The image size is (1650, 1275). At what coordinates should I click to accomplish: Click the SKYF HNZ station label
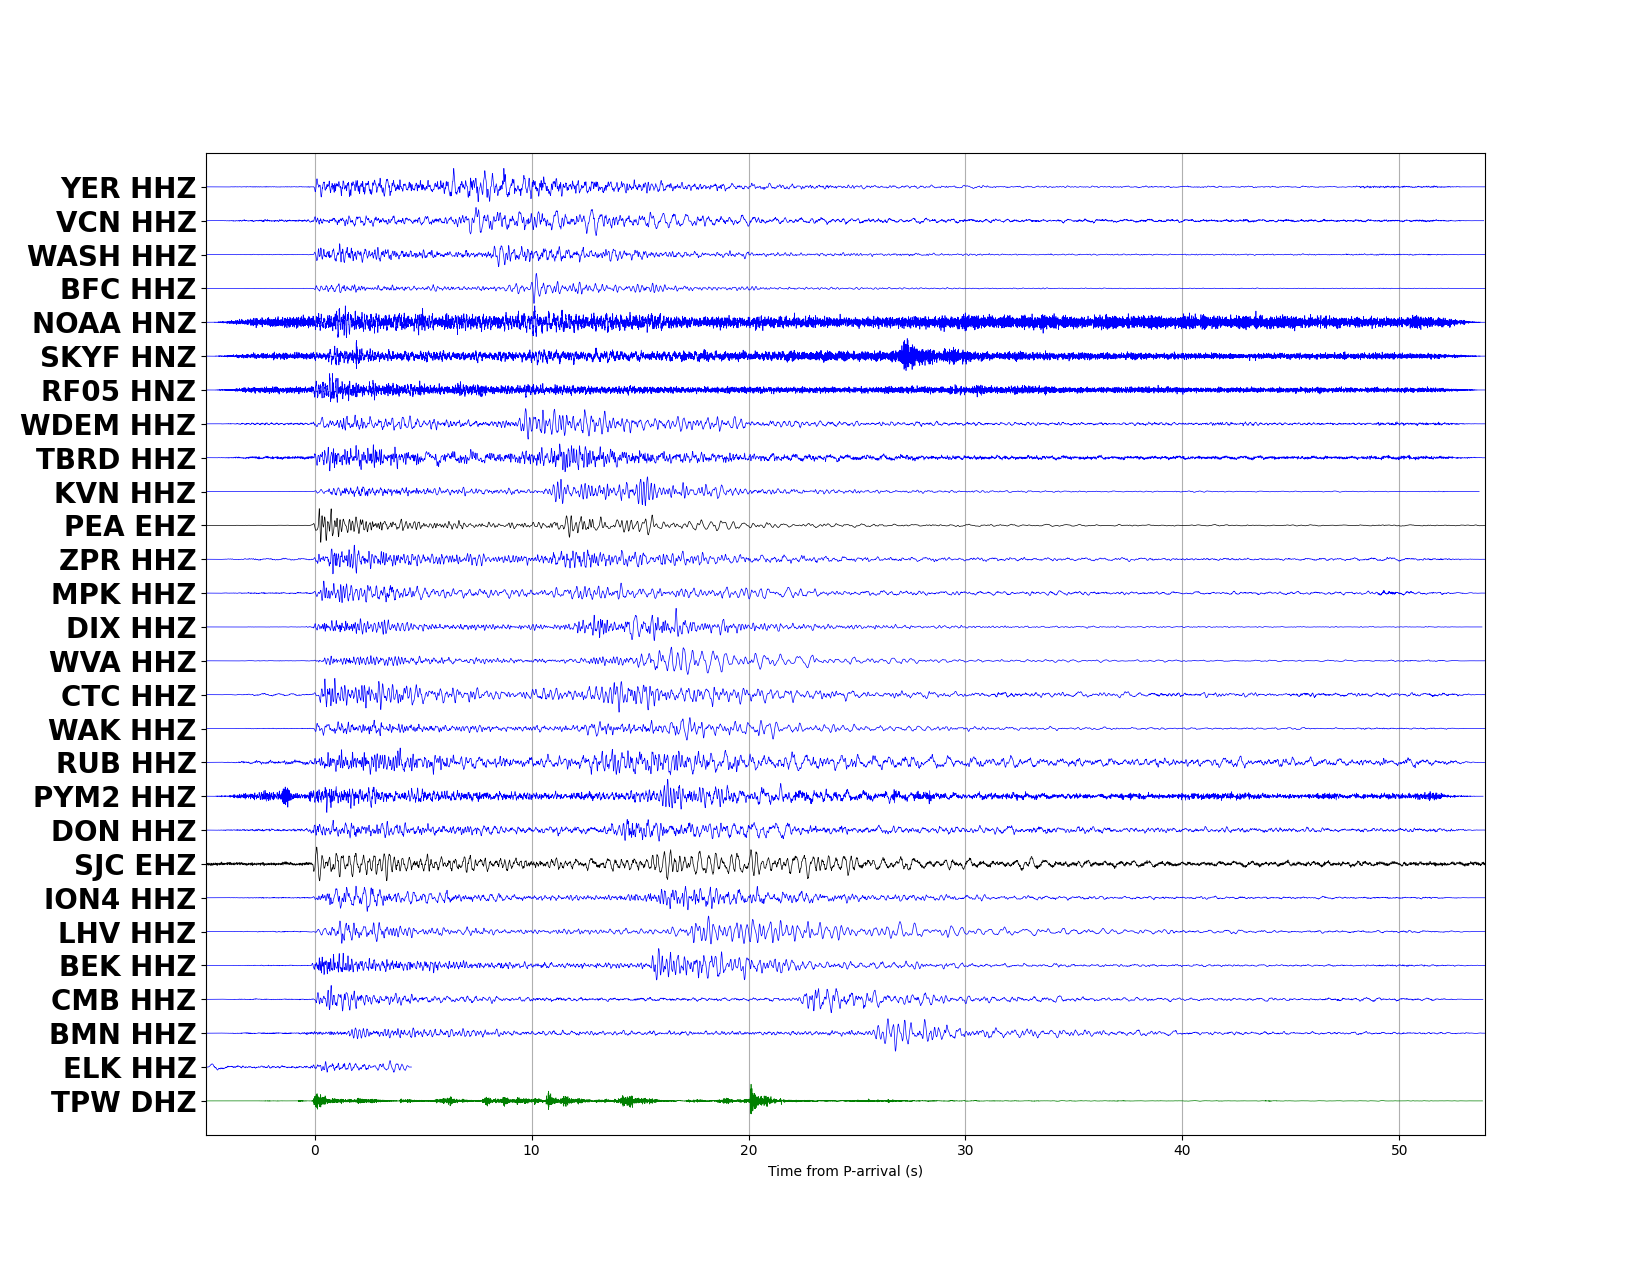(x=118, y=357)
